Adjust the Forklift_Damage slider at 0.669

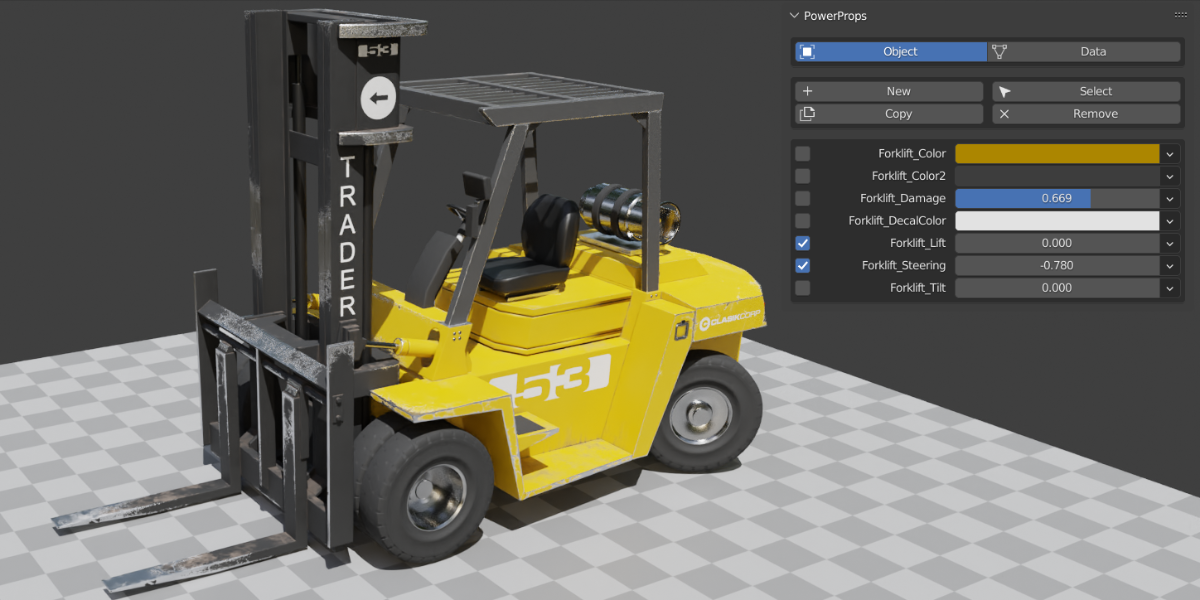[x=1057, y=198]
